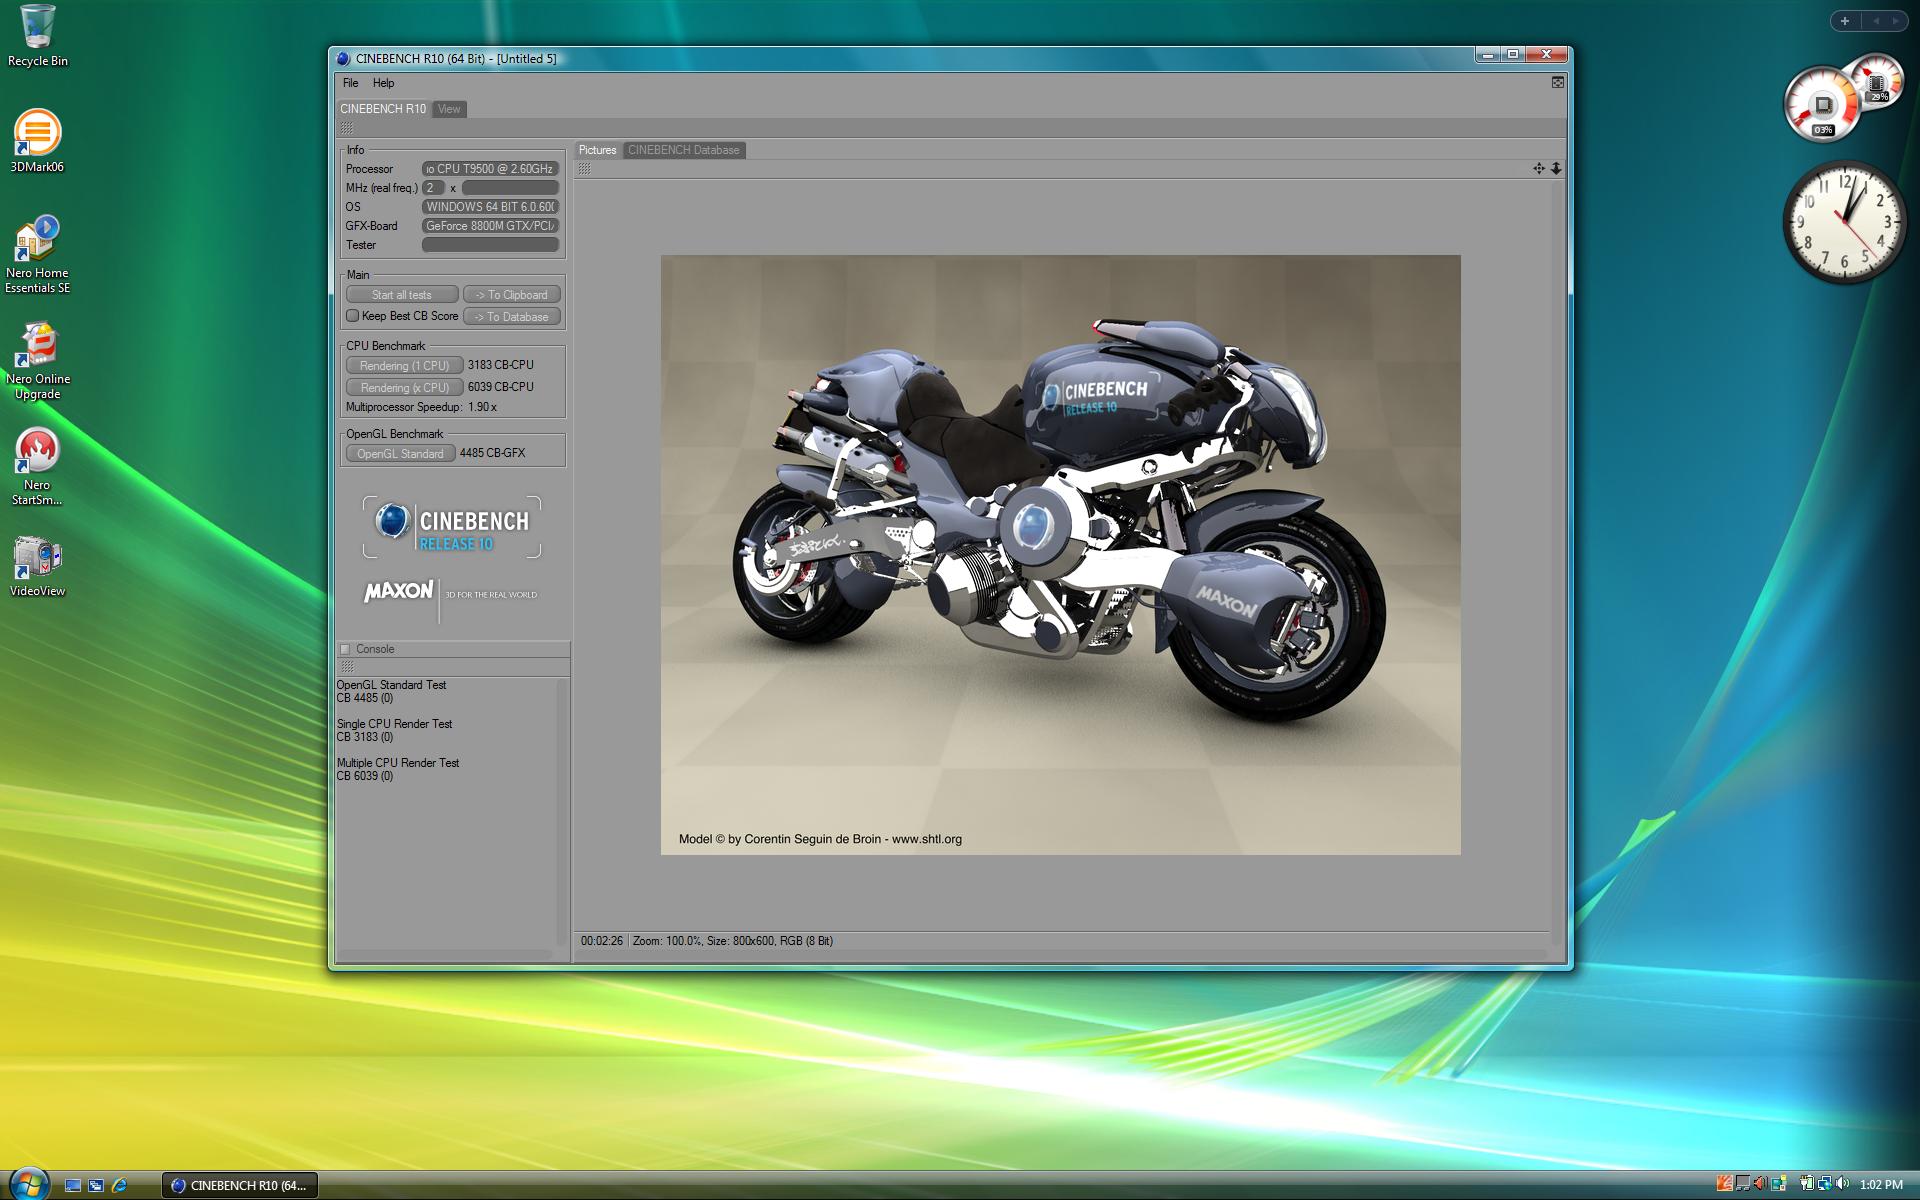Viewport: 1920px width, 1200px height.
Task: Click the Show Desktop quick launch icon
Action: click(x=73, y=1185)
